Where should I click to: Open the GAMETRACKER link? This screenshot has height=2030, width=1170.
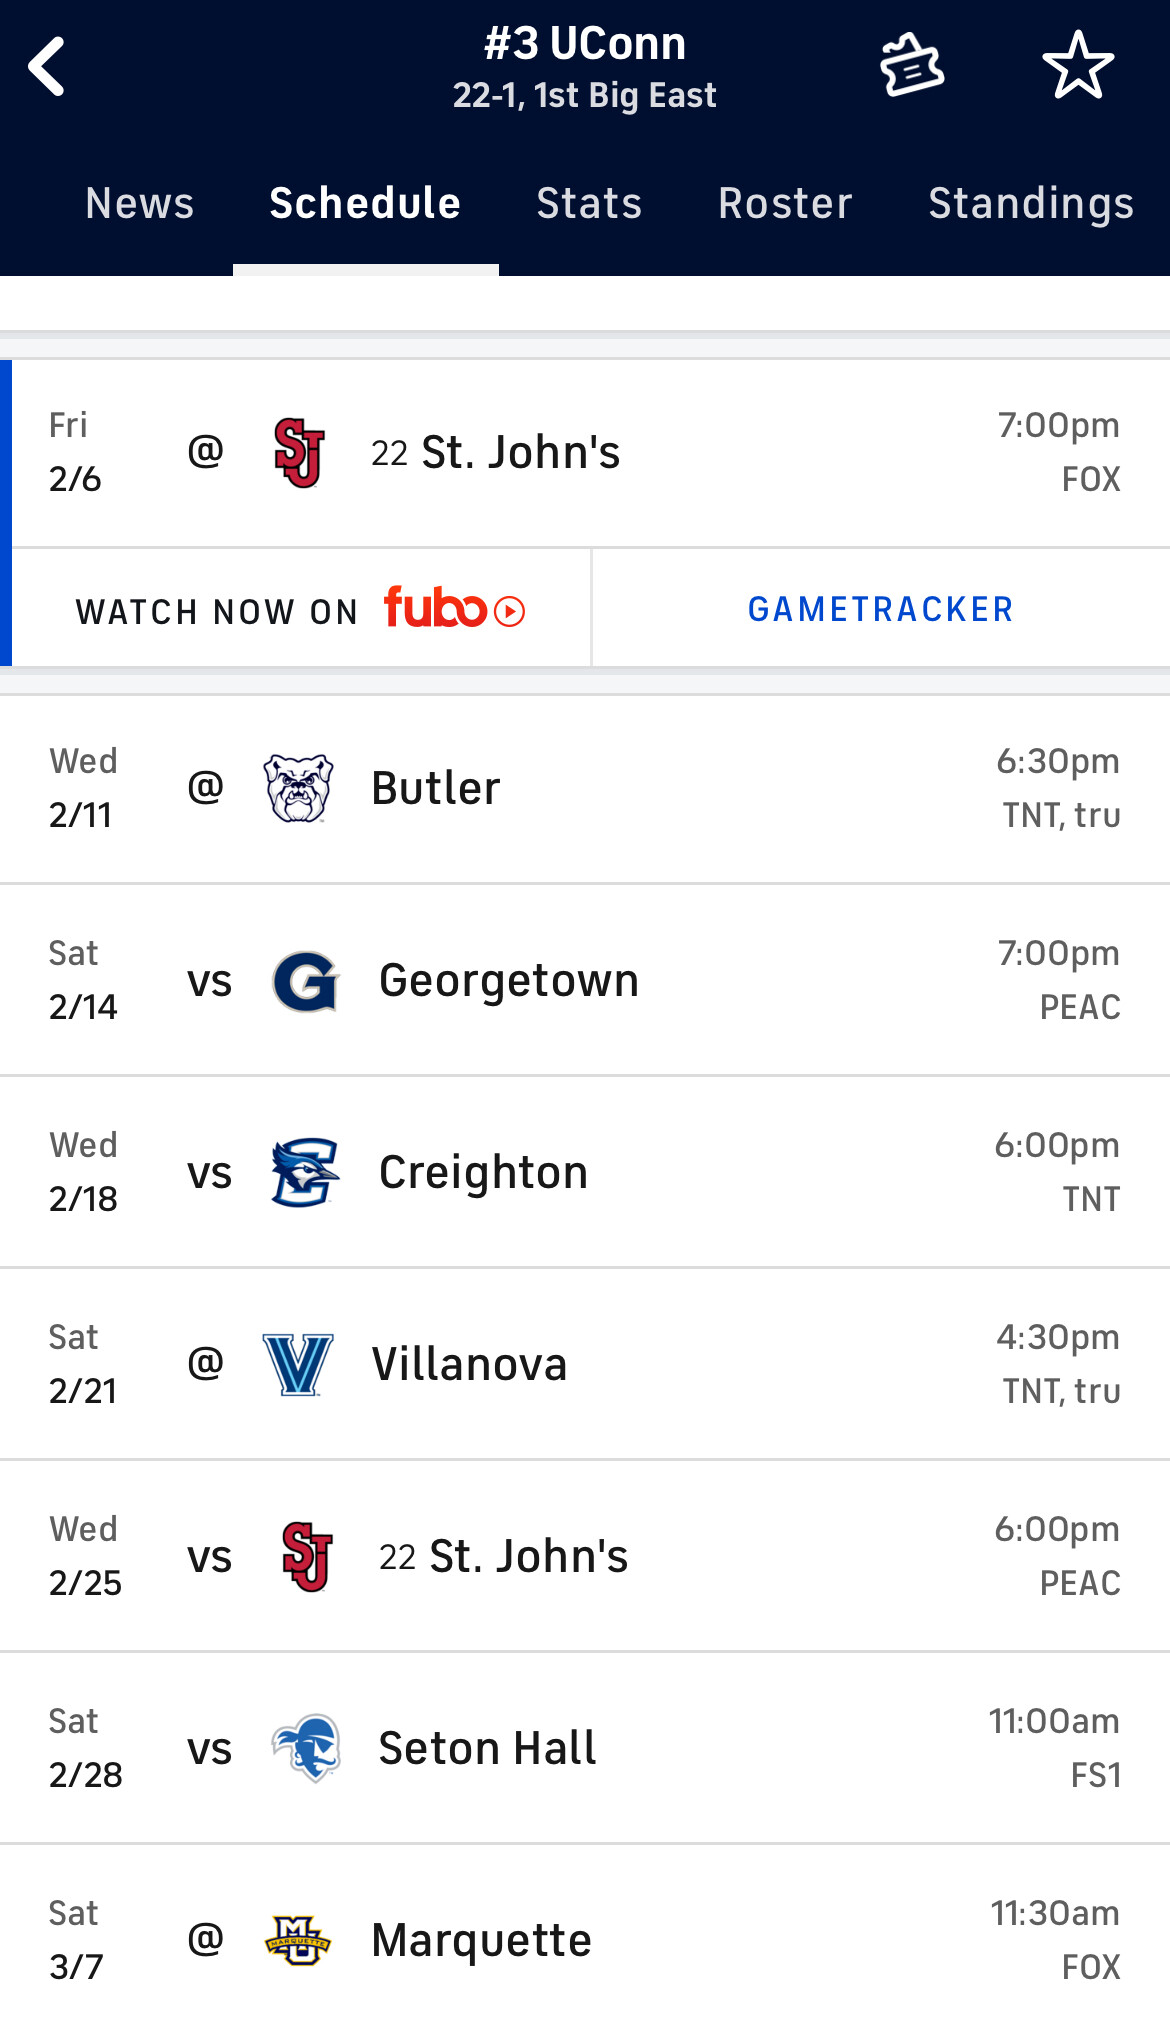(881, 609)
